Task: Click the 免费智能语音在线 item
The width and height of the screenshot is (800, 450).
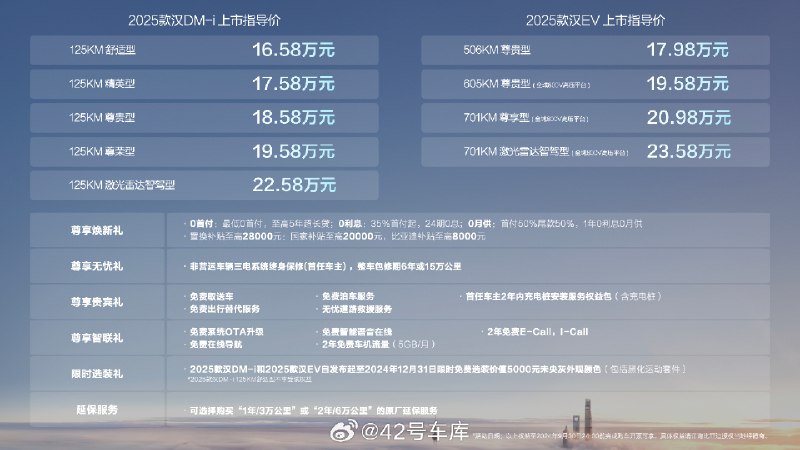Action: coord(357,332)
